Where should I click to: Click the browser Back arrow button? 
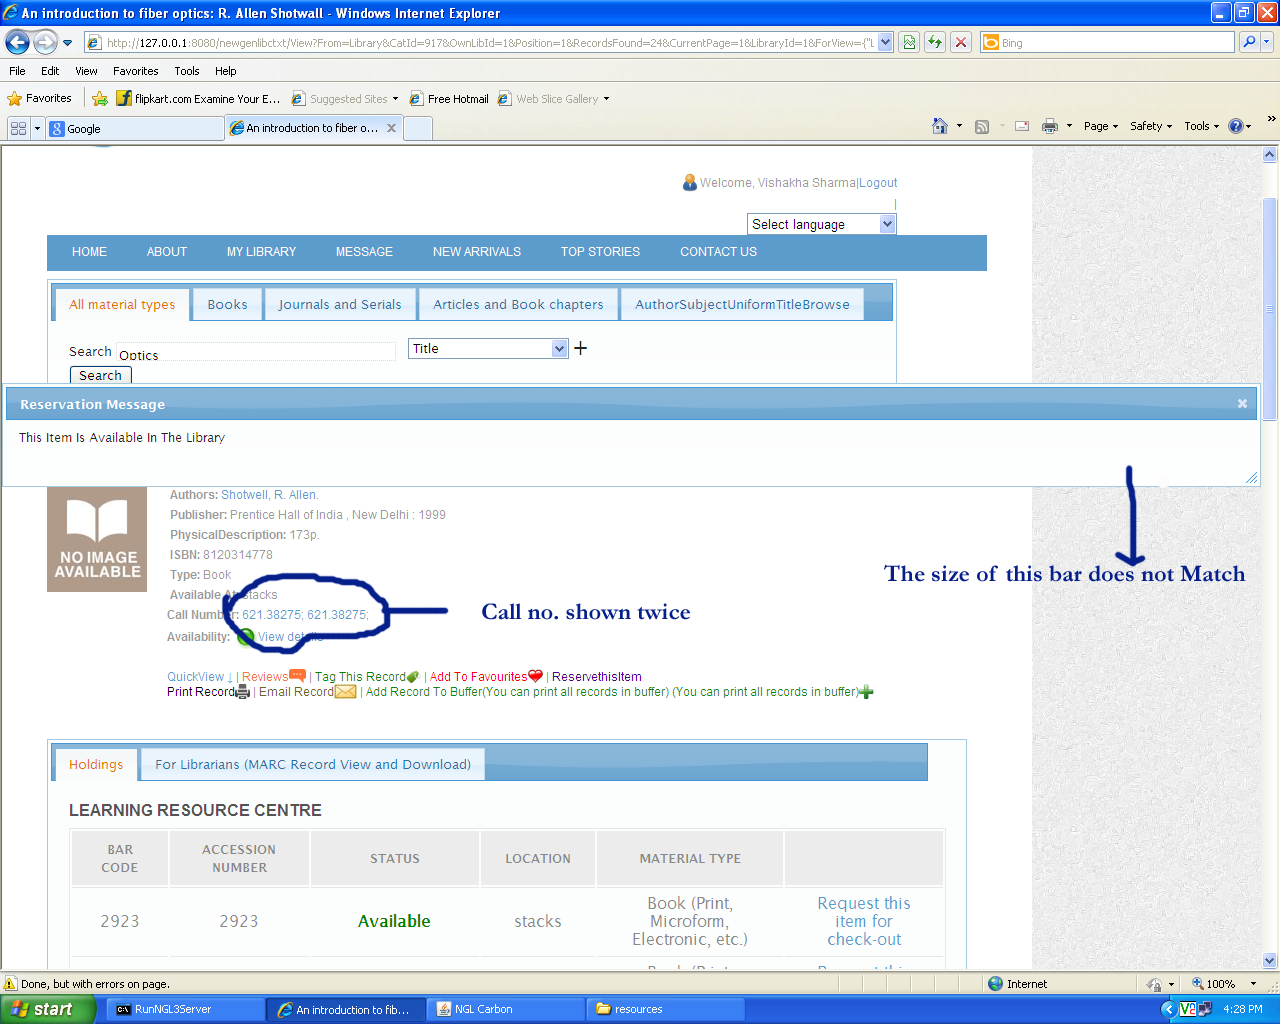(17, 42)
